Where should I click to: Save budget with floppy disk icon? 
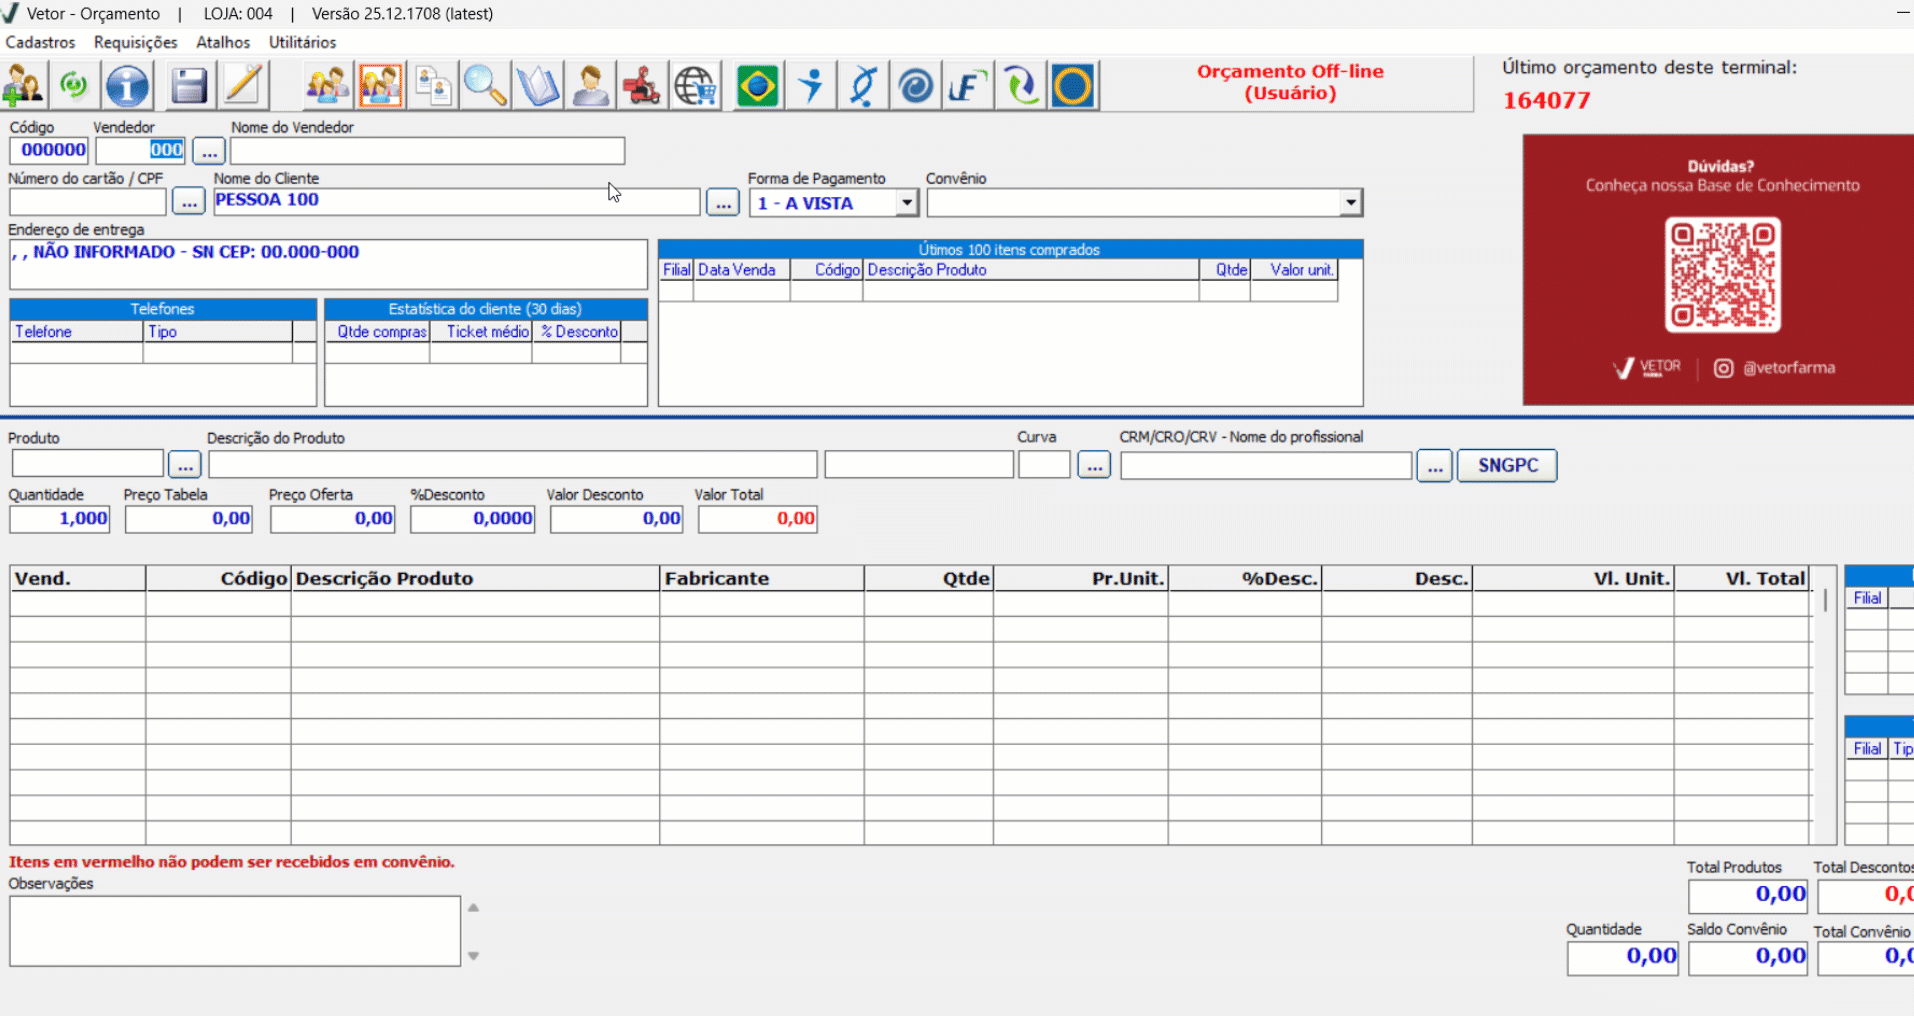point(188,86)
